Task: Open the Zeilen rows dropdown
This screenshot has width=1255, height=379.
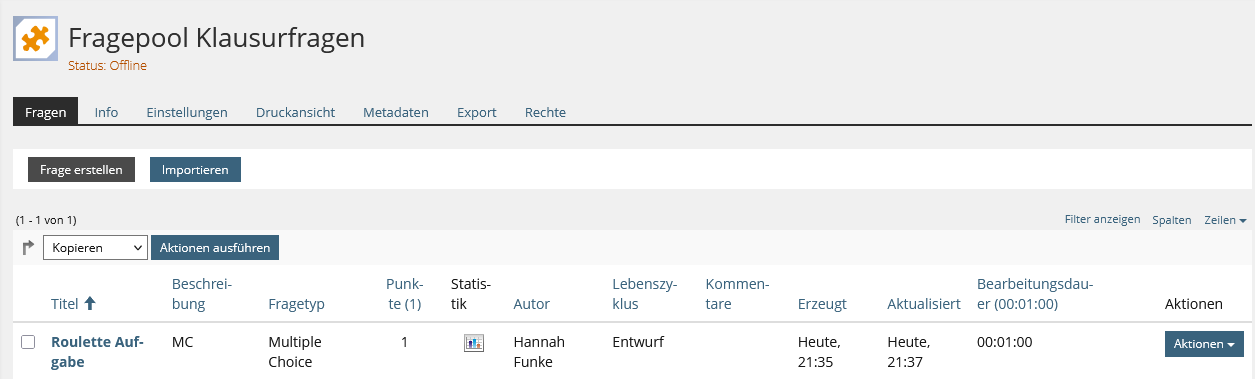Action: (x=1225, y=219)
